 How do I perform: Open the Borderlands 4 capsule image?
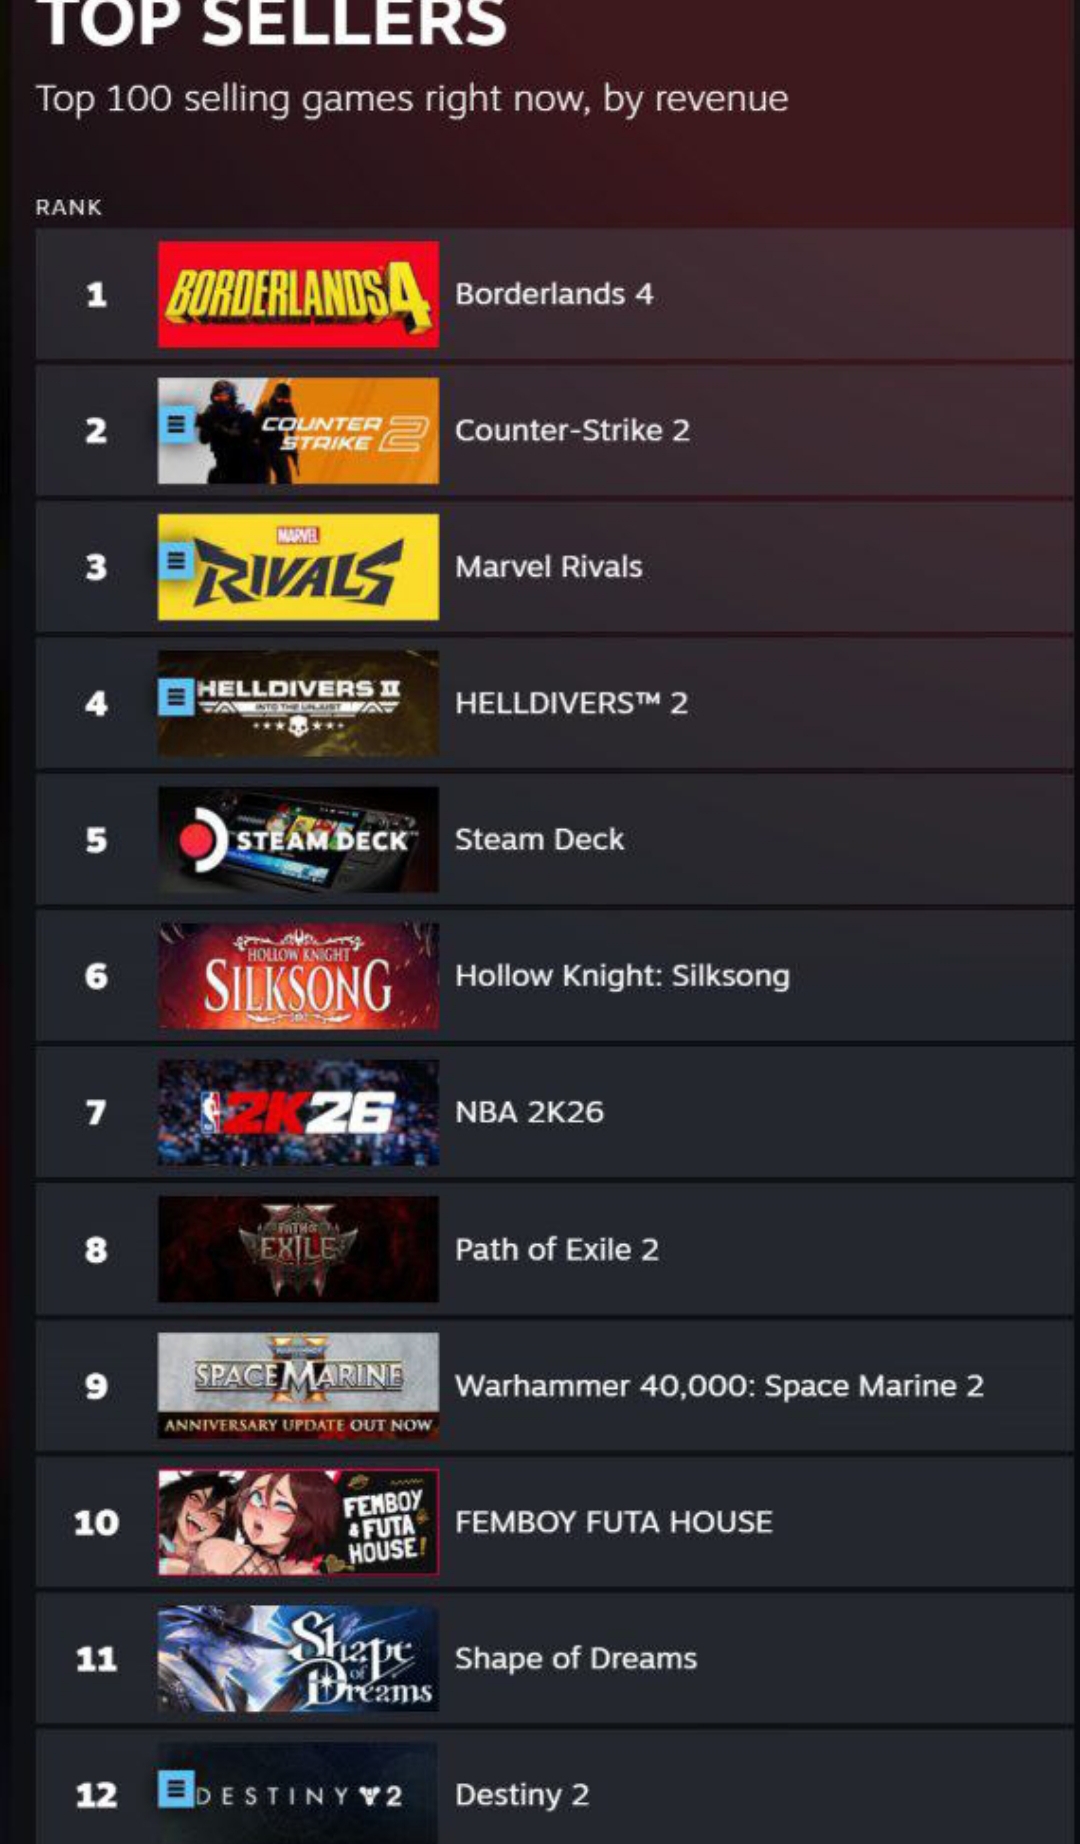pyautogui.click(x=298, y=294)
